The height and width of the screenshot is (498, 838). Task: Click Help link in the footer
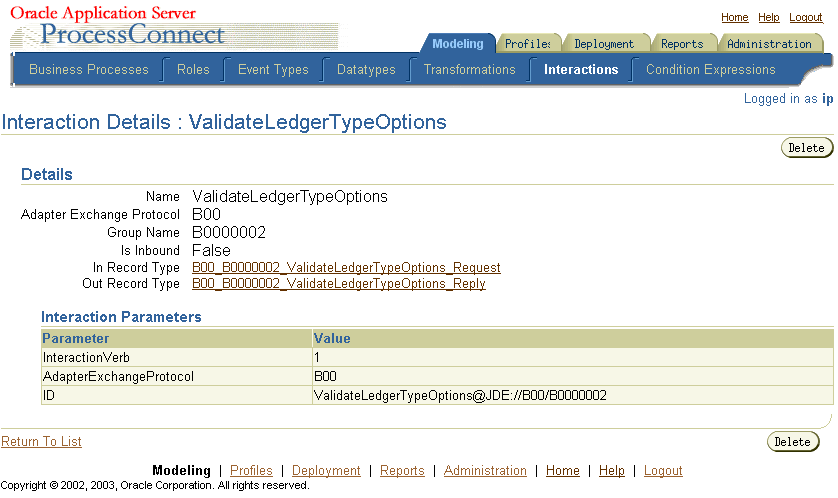tap(611, 471)
